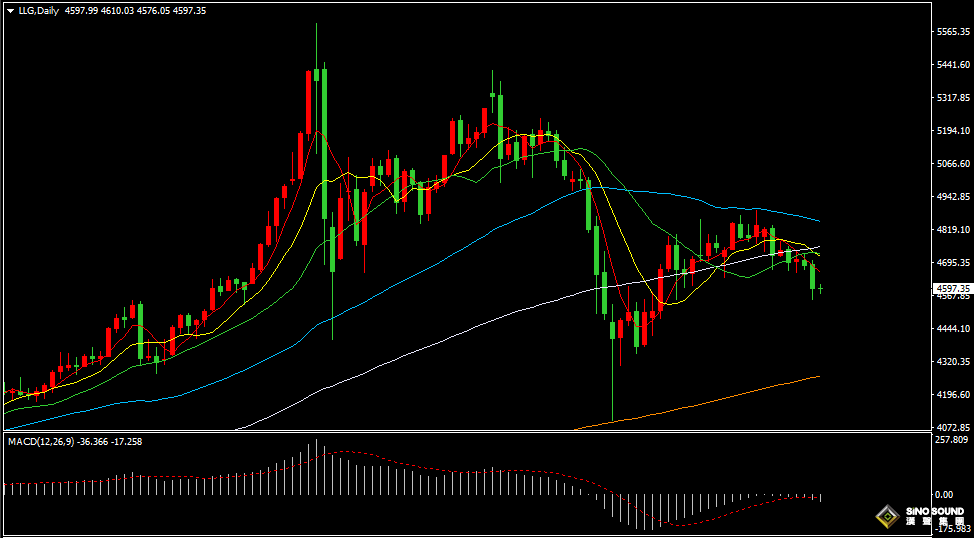The image size is (974, 538).
Task: Click the 0.00 level on the MACD scale
Action: pos(943,494)
